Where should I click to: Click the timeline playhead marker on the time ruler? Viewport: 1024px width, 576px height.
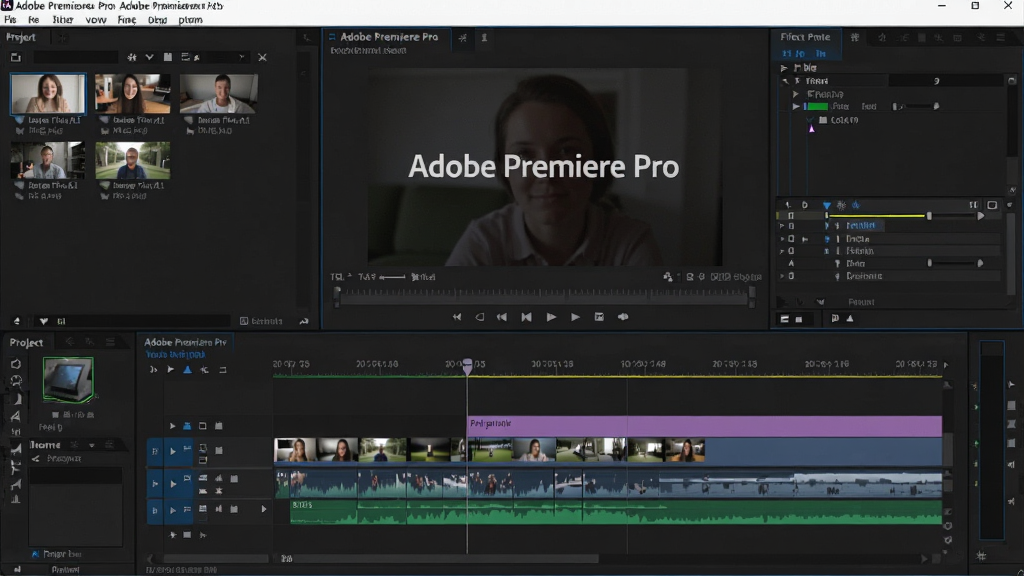(x=468, y=366)
